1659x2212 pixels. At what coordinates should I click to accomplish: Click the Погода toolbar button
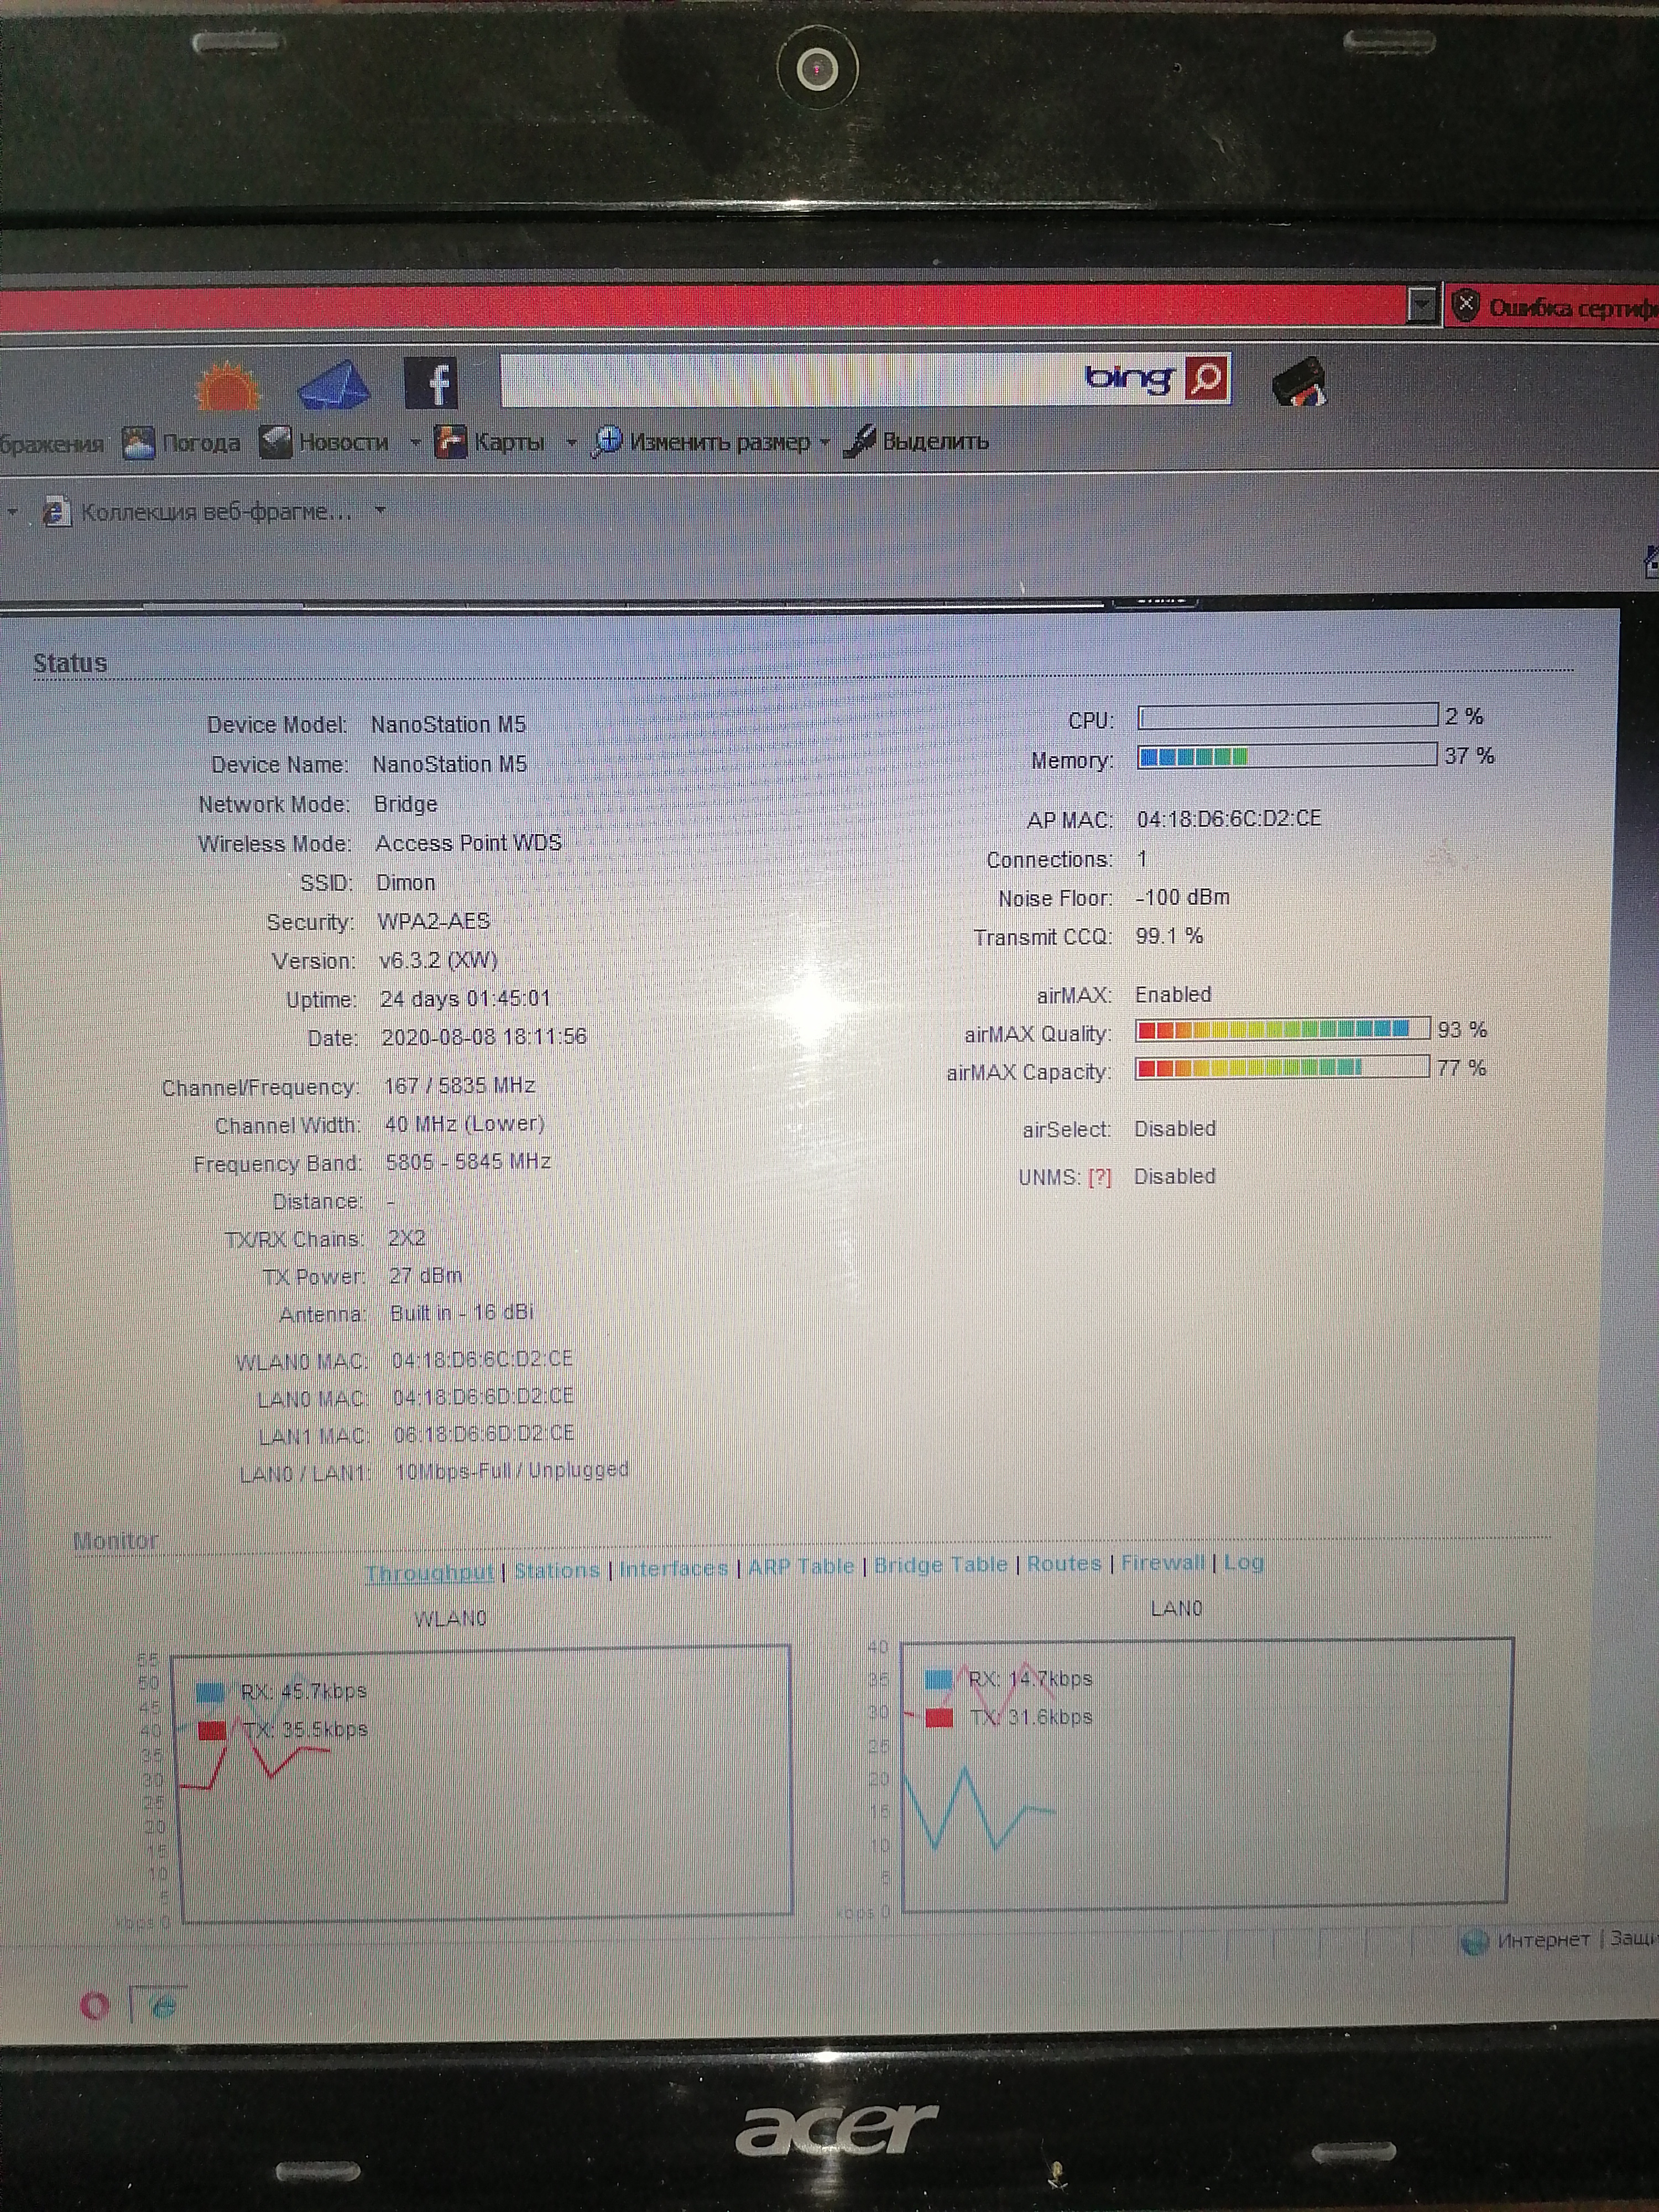(x=182, y=442)
